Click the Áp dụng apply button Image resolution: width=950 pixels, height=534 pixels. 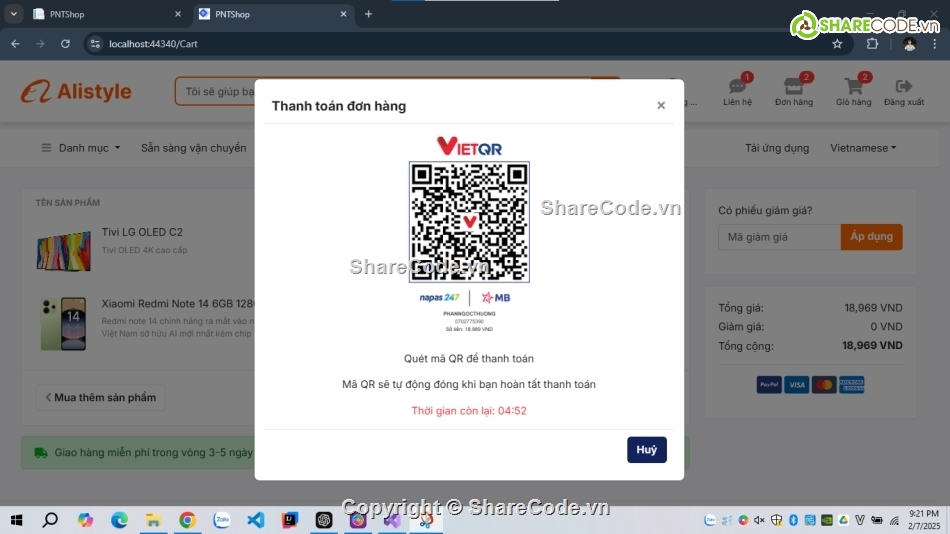[x=871, y=237]
